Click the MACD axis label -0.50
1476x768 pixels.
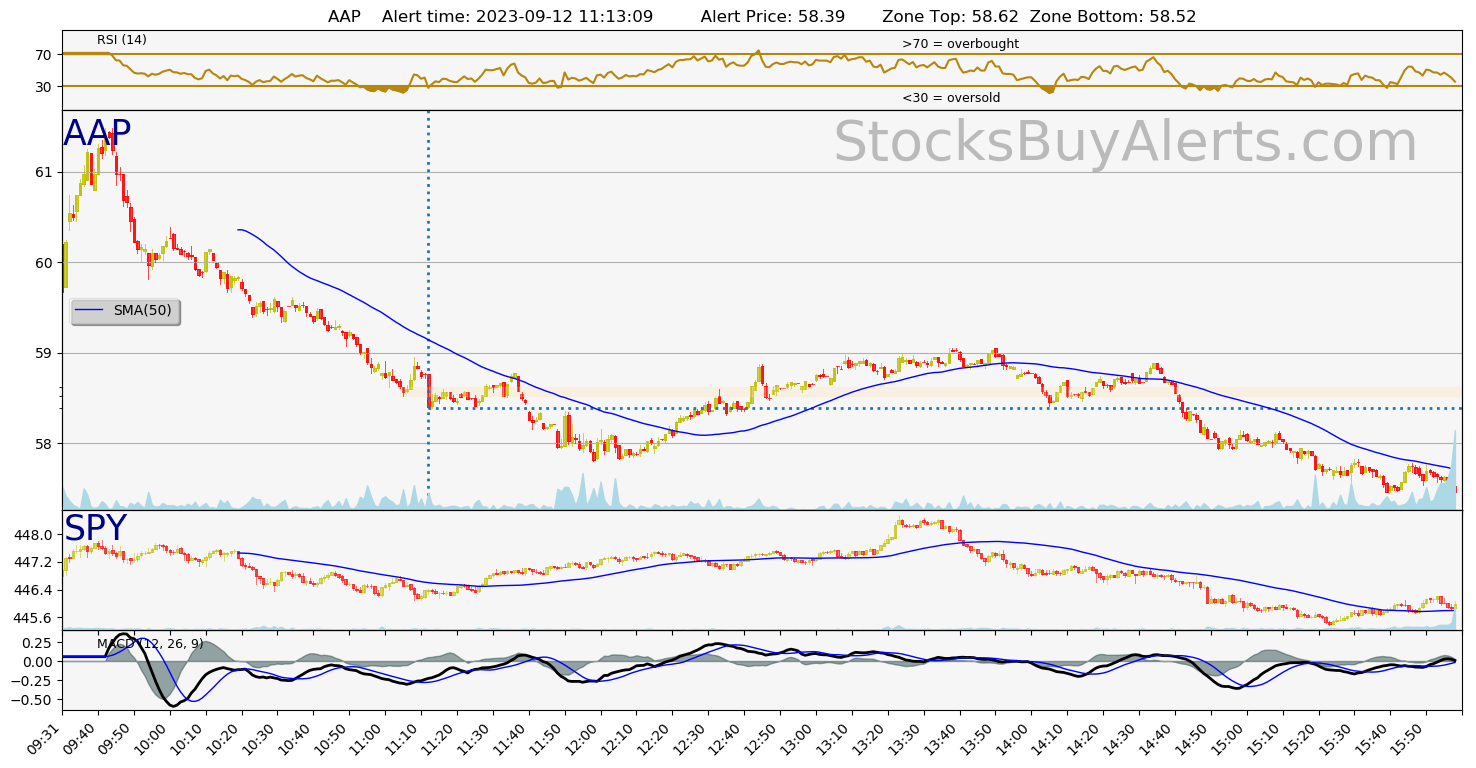pyautogui.click(x=33, y=700)
